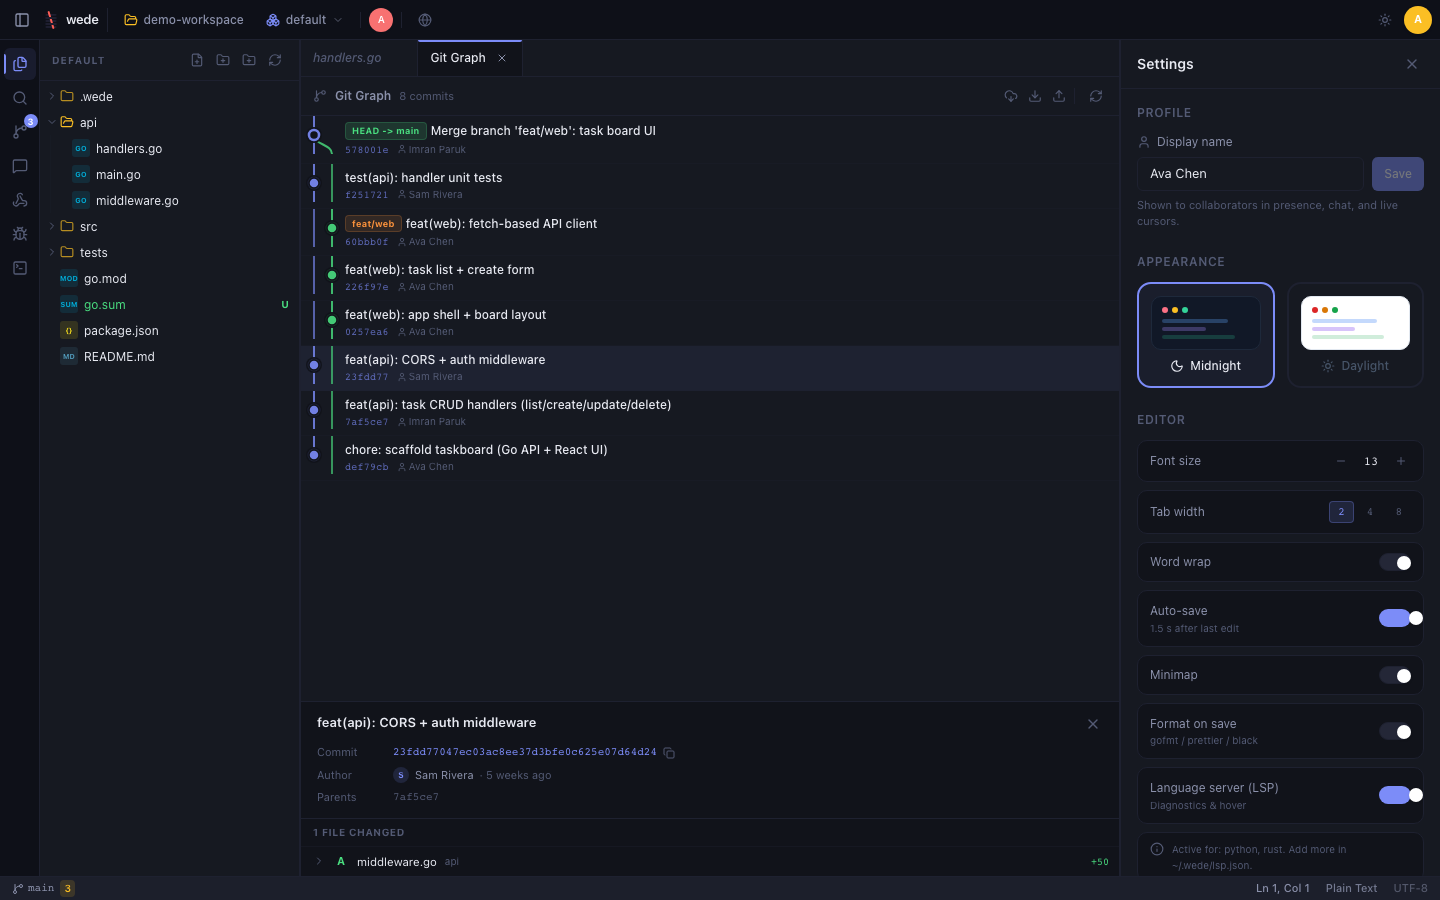Expand middleware.go changed file row

tap(710, 862)
